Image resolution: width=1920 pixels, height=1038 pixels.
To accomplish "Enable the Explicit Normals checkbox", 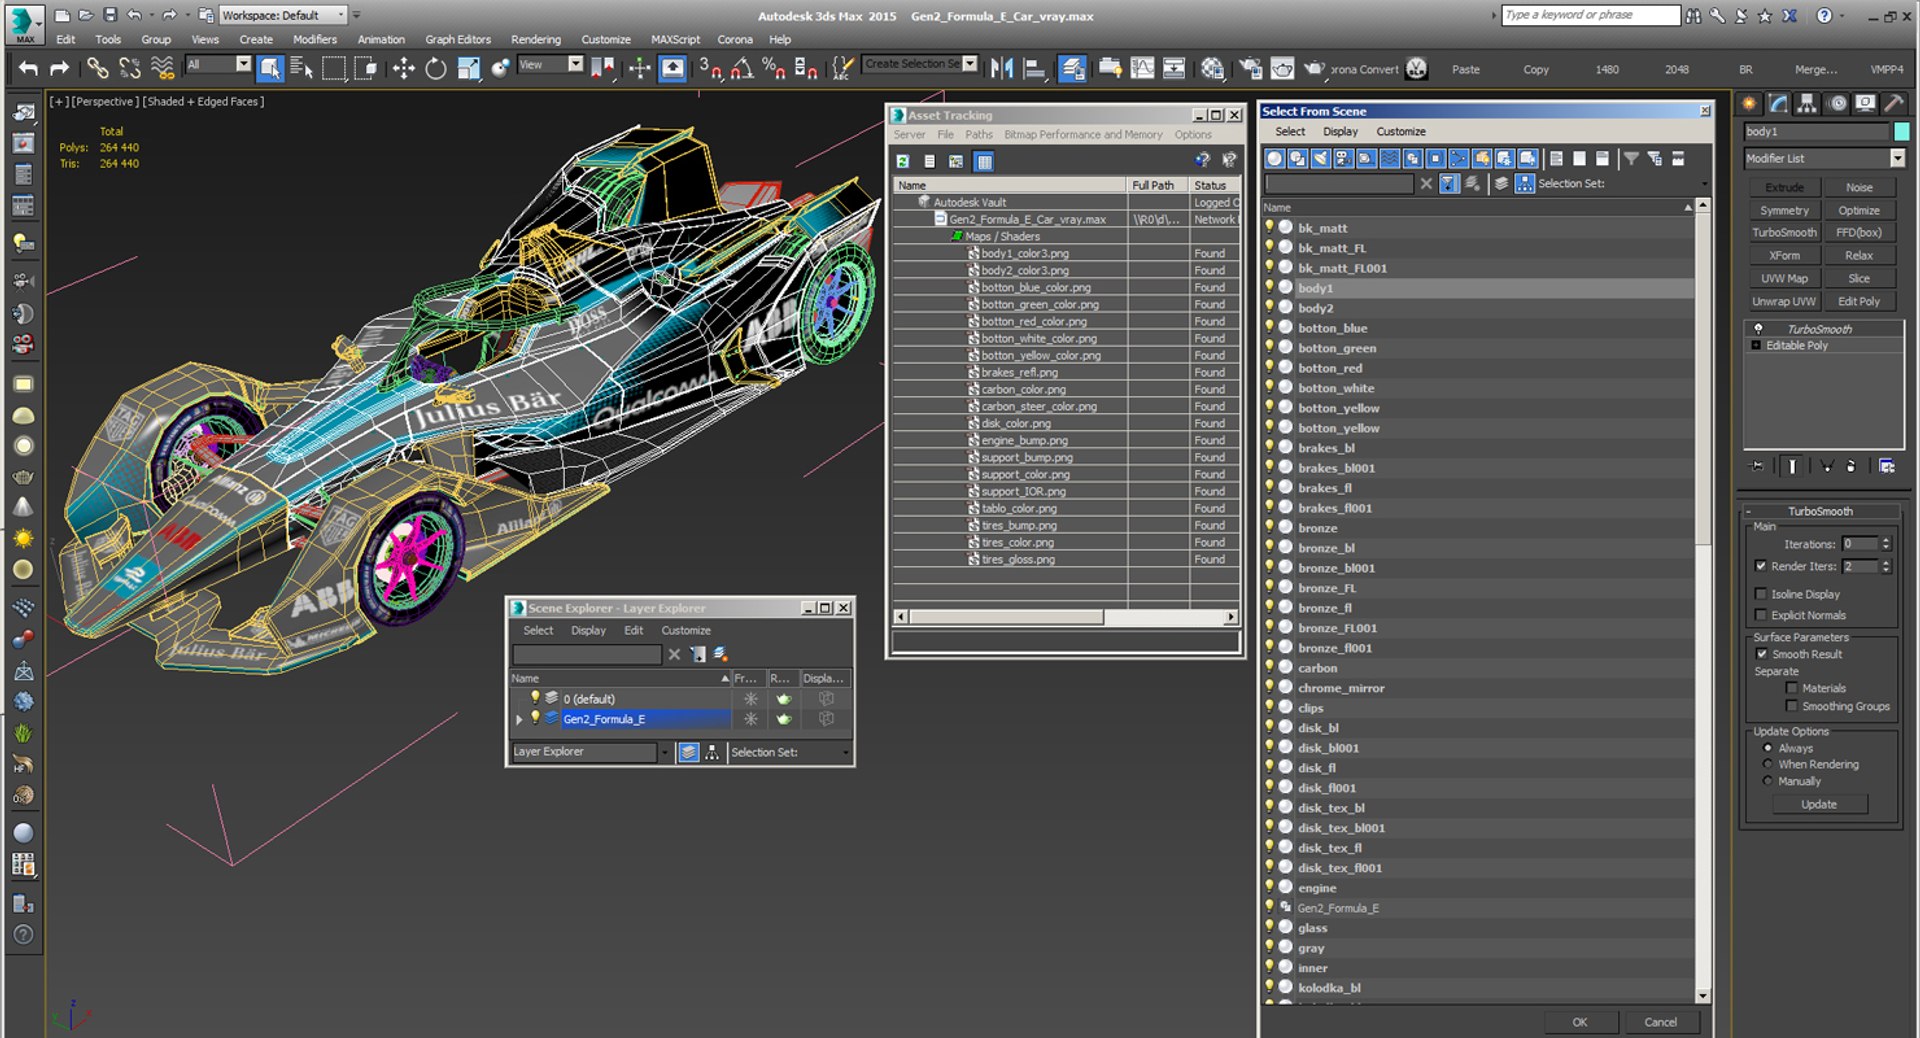I will (x=1761, y=615).
